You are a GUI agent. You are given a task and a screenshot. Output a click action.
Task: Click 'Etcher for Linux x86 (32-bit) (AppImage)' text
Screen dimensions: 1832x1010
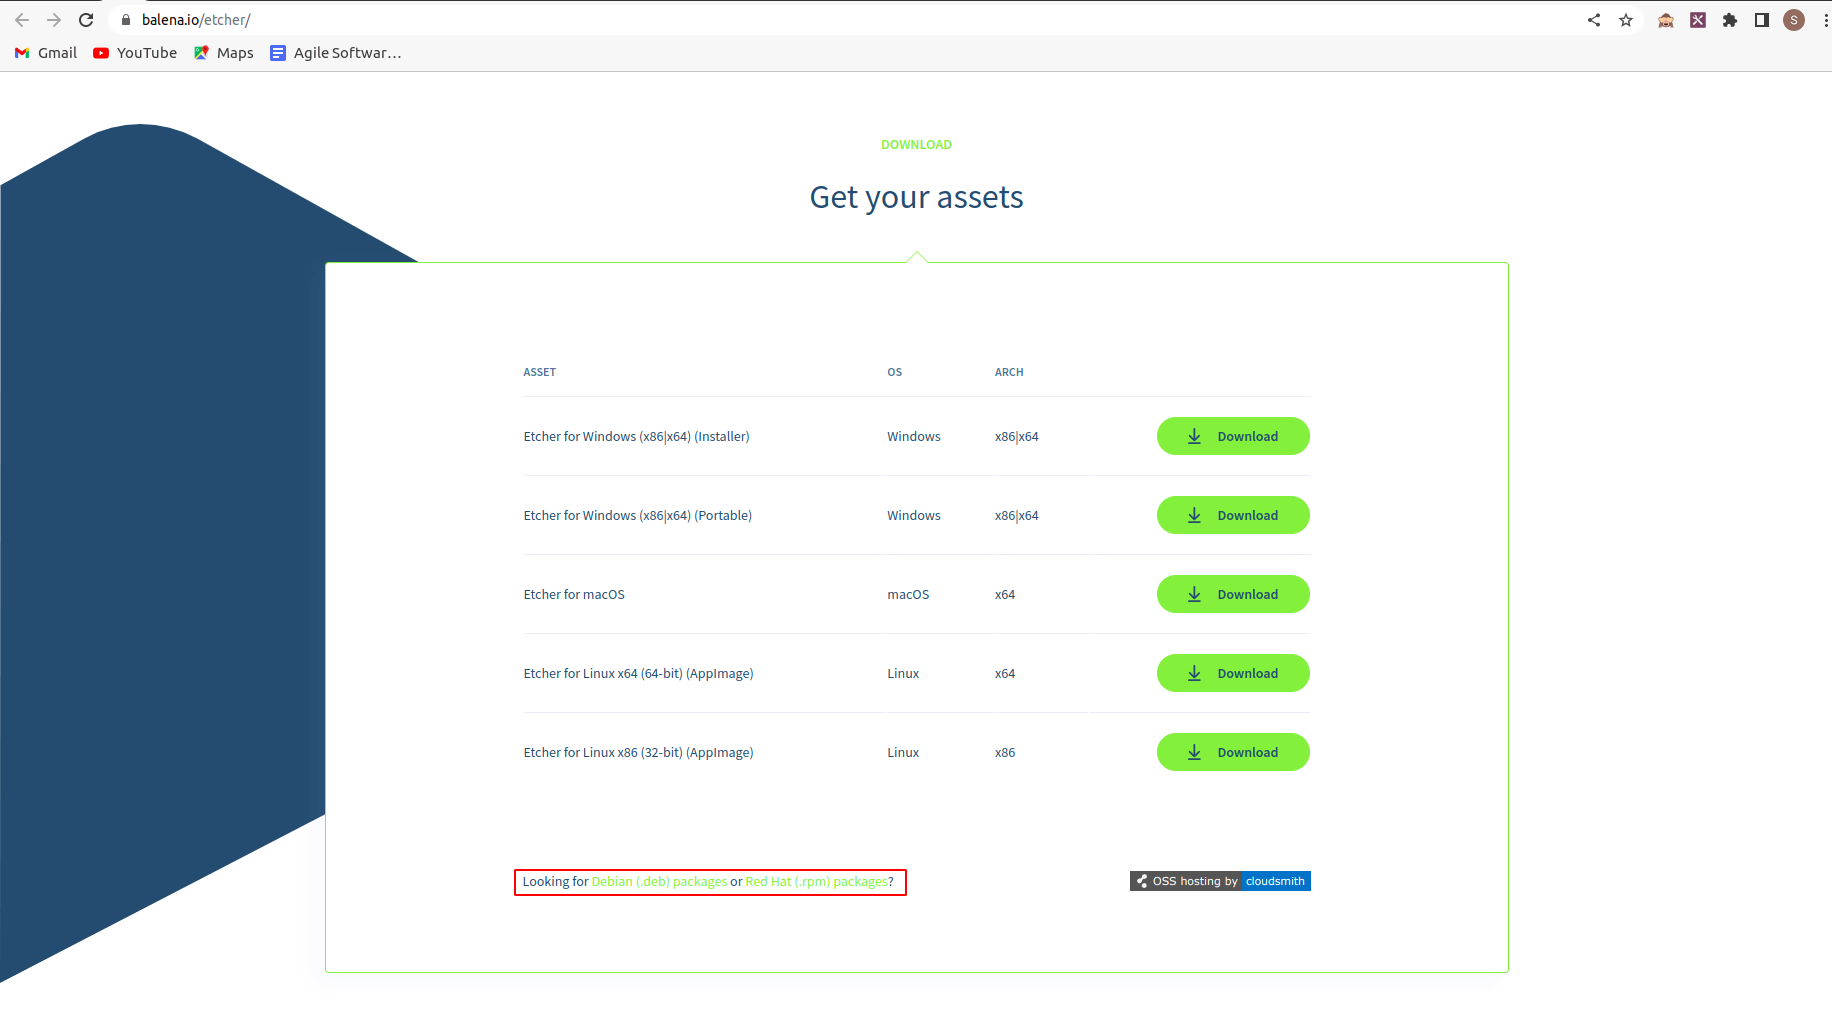coord(638,753)
